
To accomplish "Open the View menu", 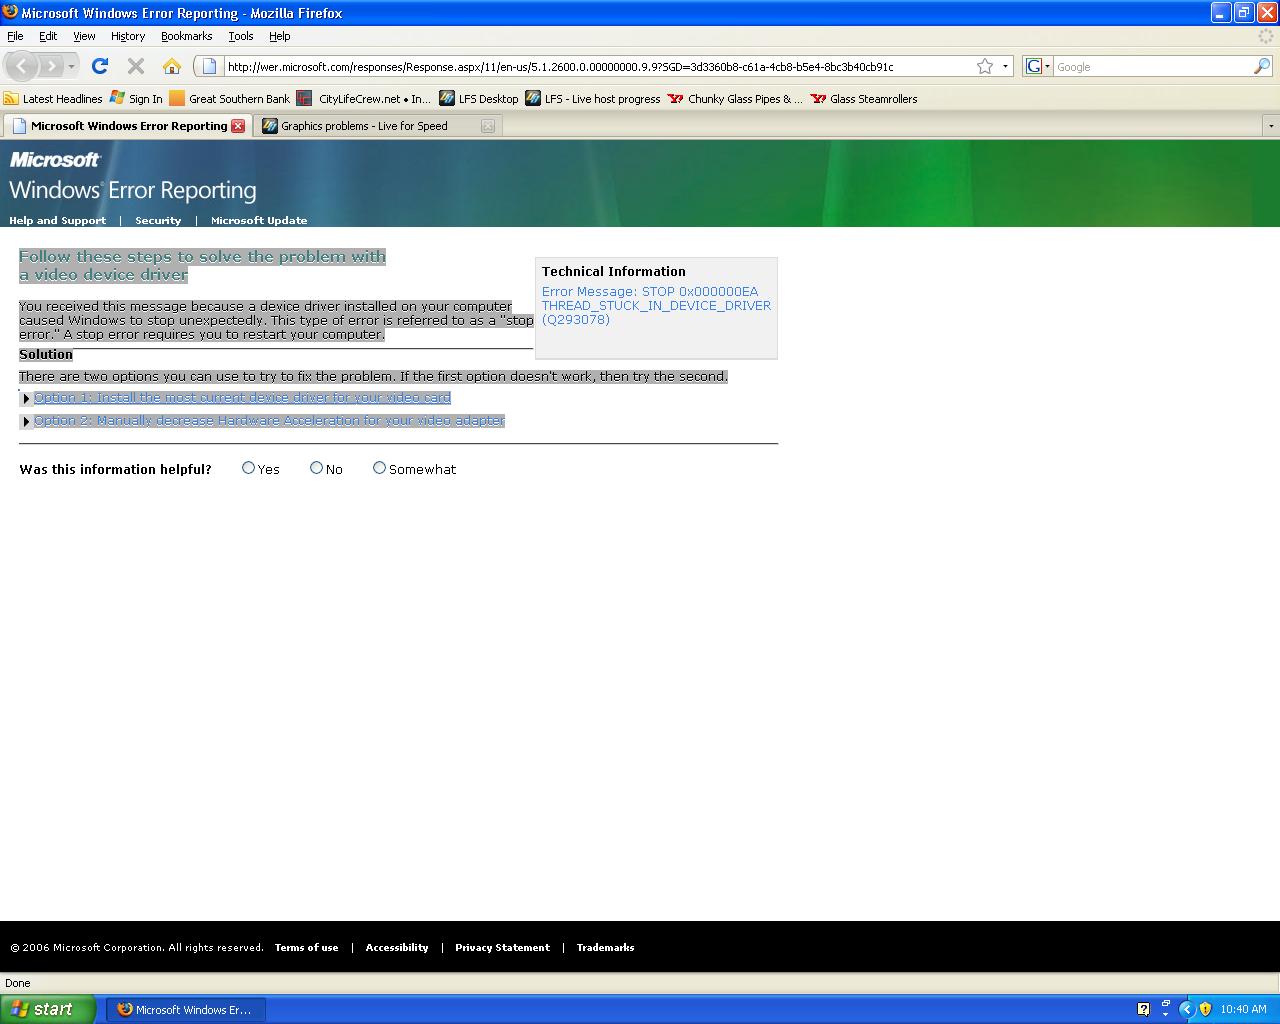I will (x=84, y=36).
